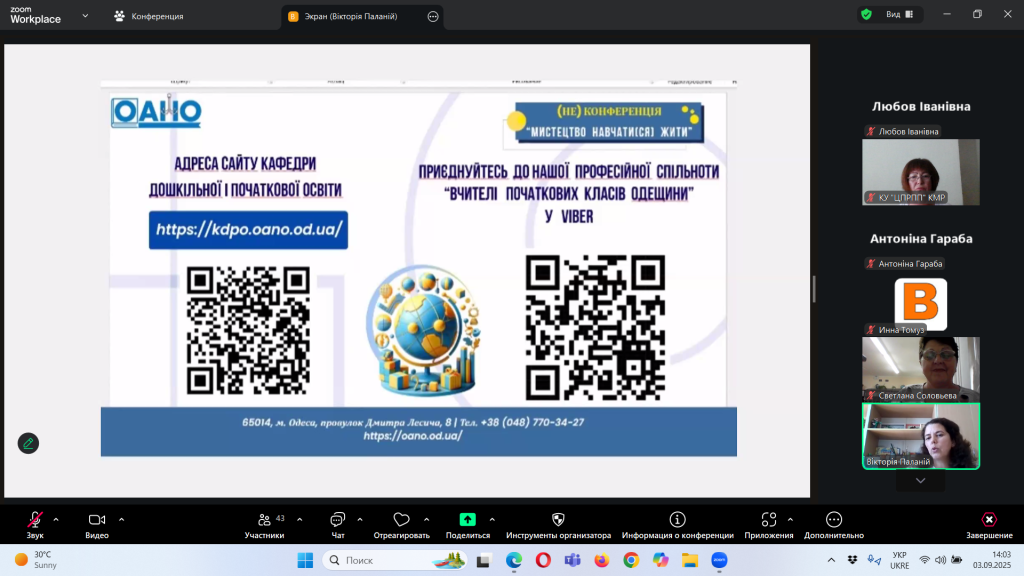The width and height of the screenshot is (1024, 576).
Task: Open the Вид view layout button
Action: 892,15
